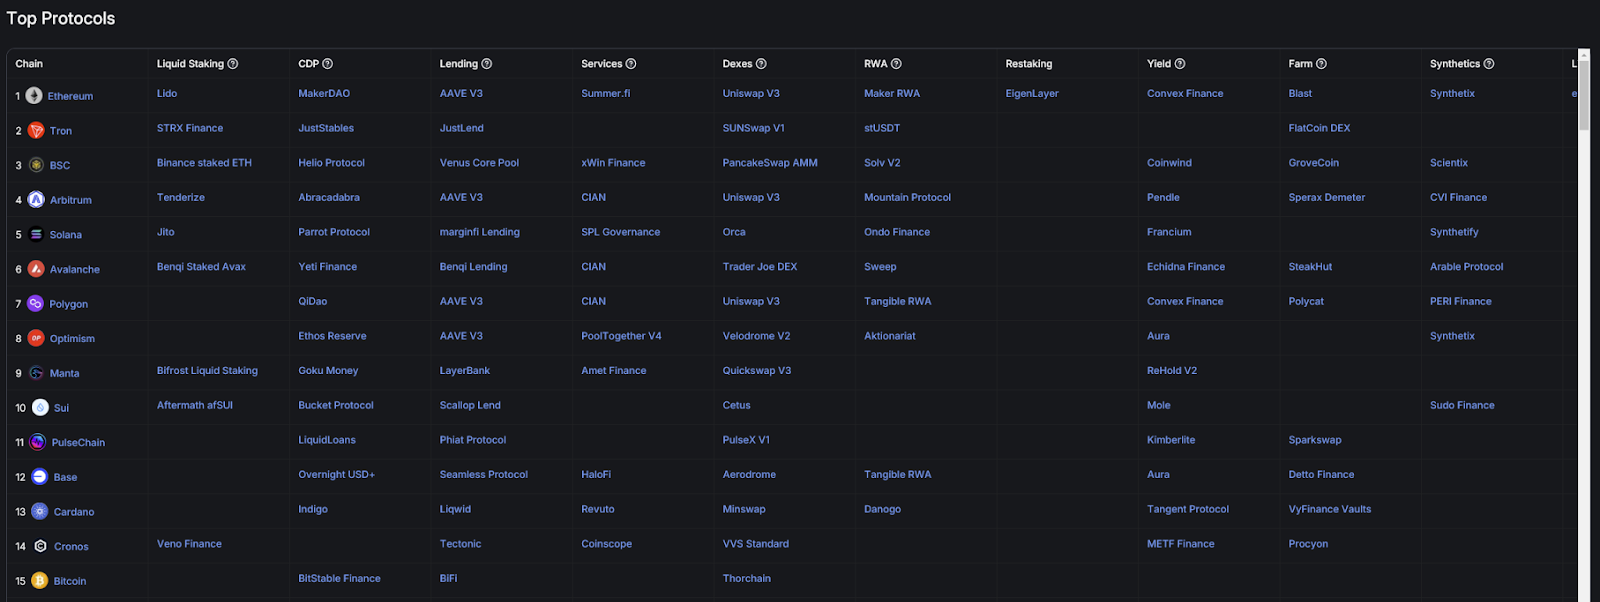Click the PulseChain chain logo icon

[x=38, y=442]
